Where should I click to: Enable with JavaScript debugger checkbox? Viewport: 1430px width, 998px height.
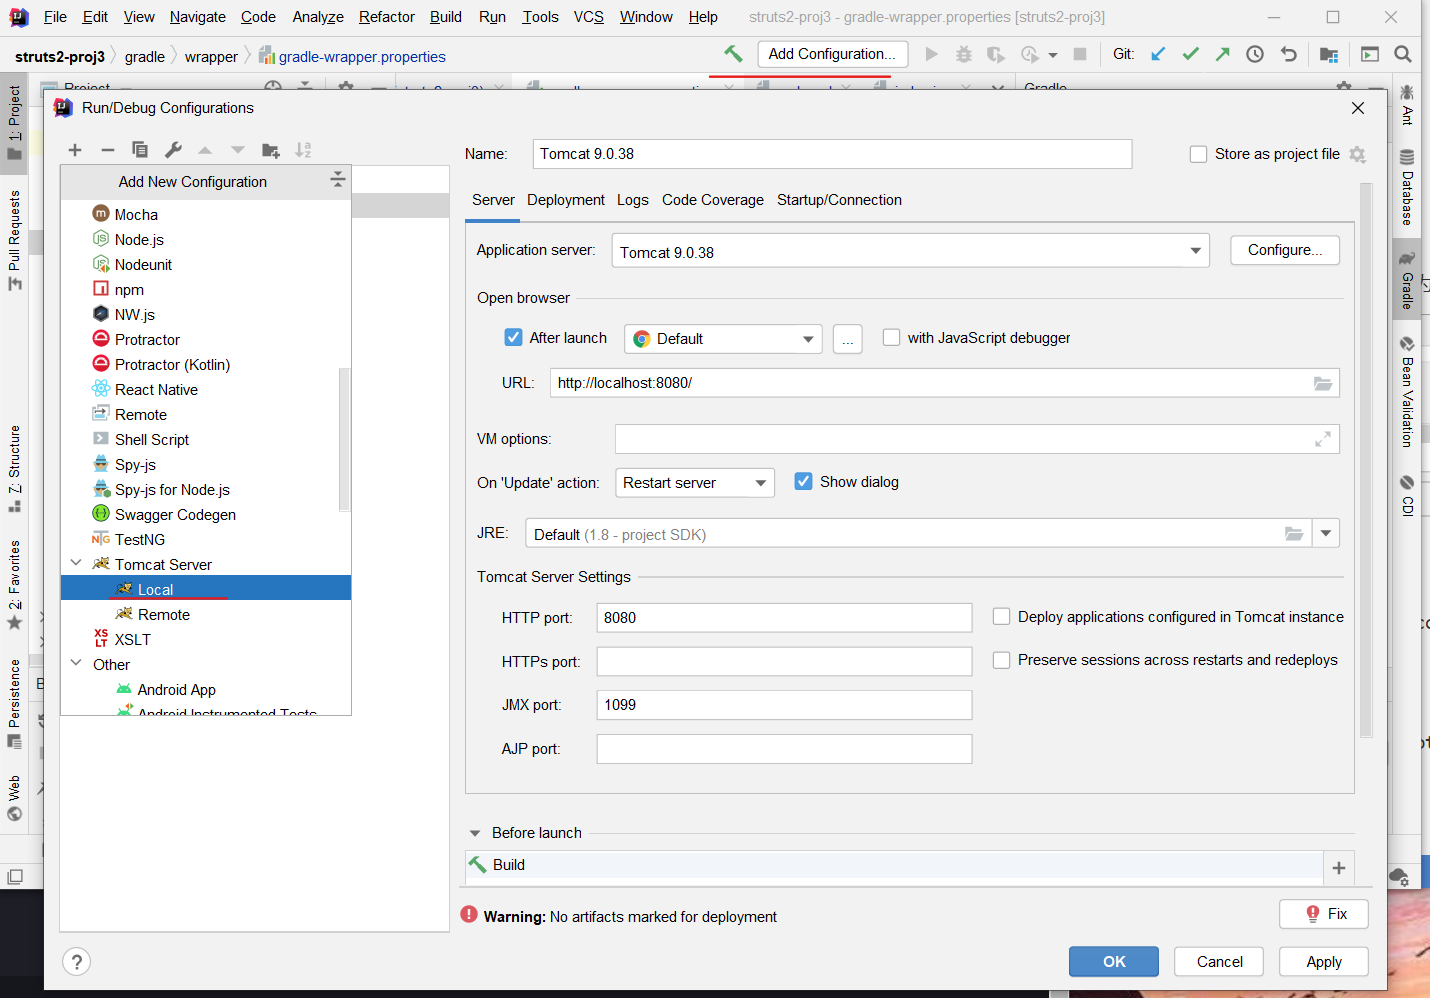891,338
